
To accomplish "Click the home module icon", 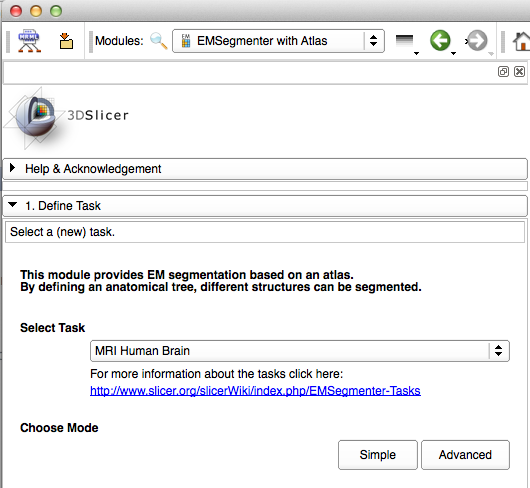I will click(522, 41).
